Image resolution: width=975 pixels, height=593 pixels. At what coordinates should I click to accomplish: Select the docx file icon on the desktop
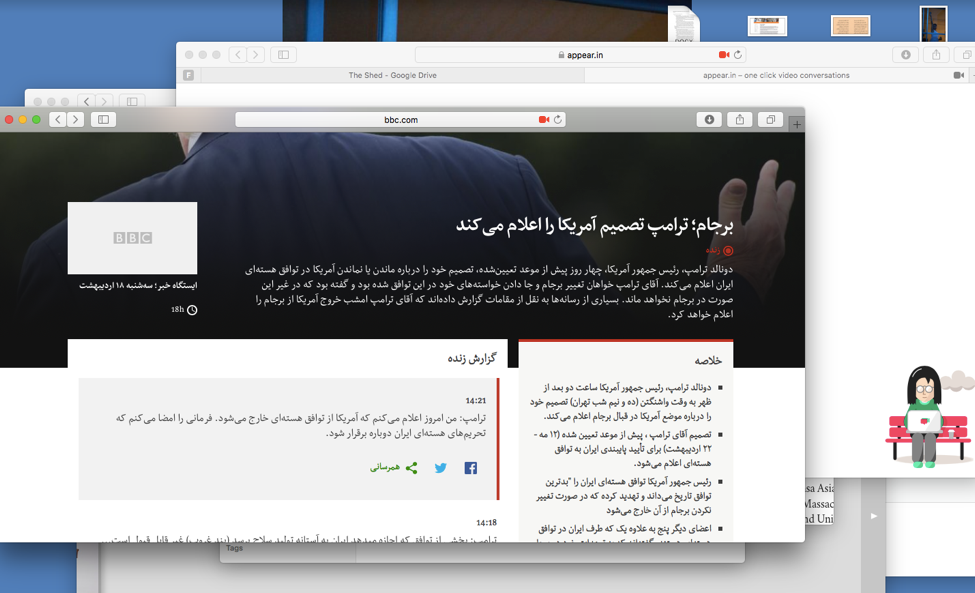683,24
